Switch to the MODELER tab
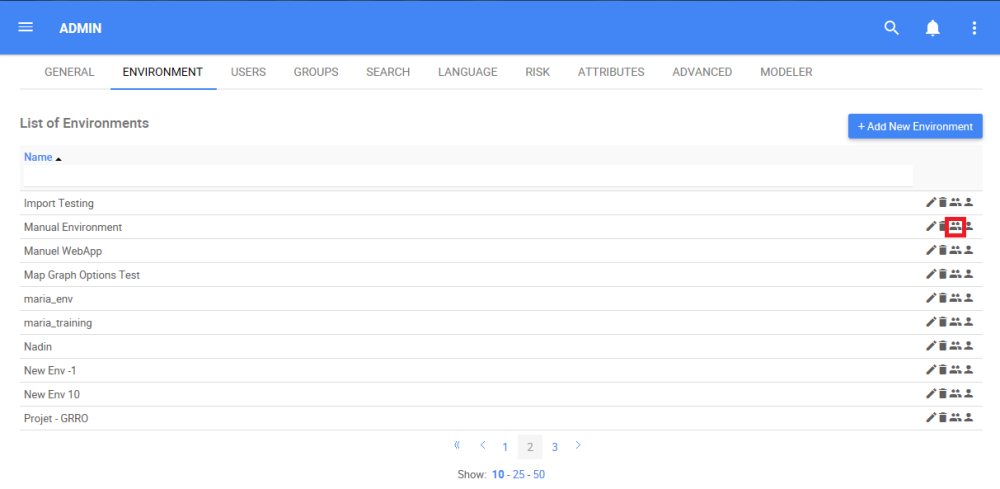The height and width of the screenshot is (489, 1000). pyautogui.click(x=786, y=72)
